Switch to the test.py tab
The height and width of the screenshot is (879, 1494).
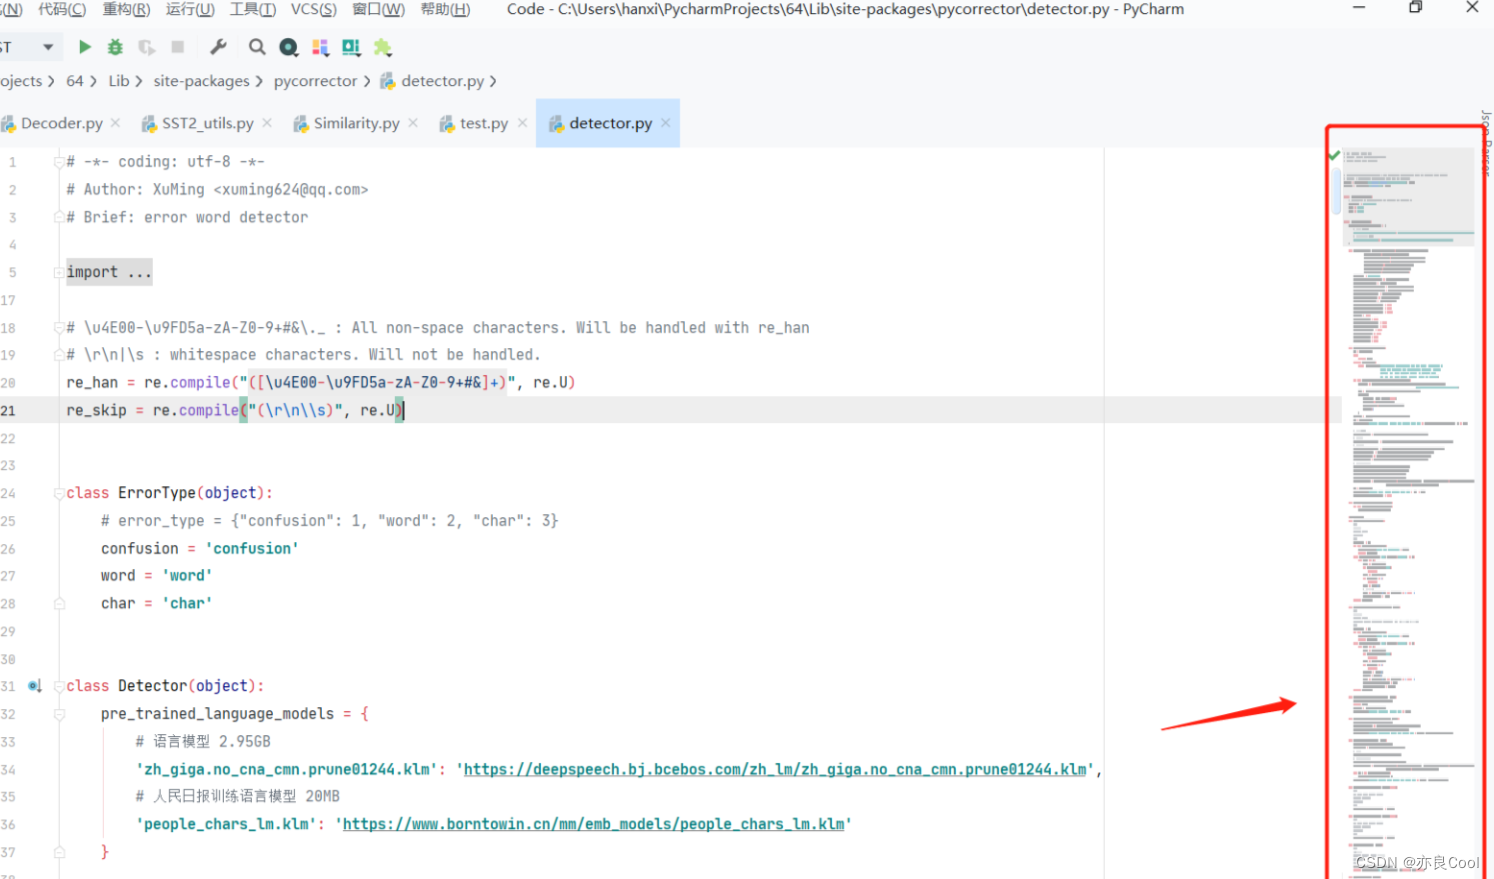tap(484, 123)
